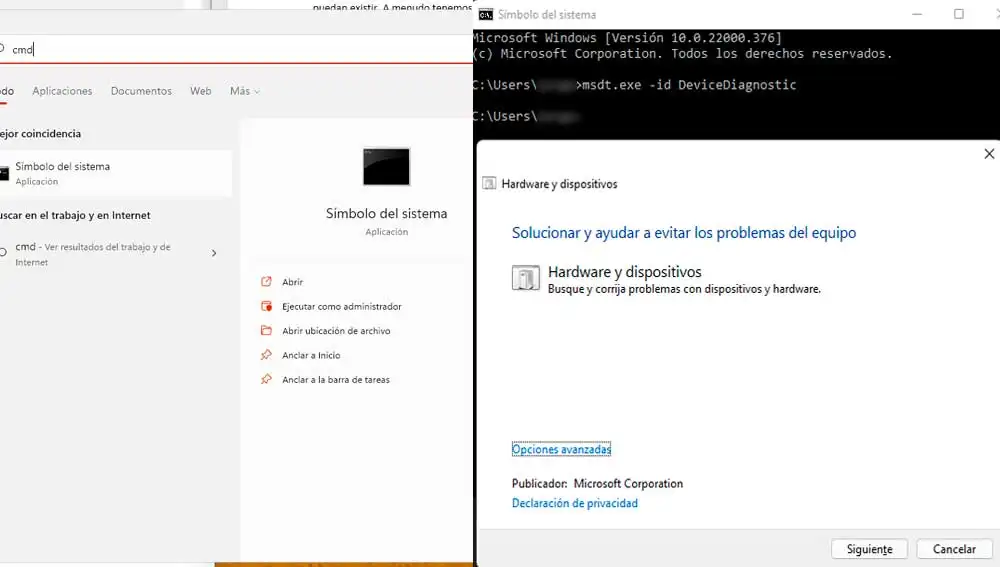Close the Hardware y dispositivos troubleshooter dialog
1000x567 pixels.
[989, 154]
